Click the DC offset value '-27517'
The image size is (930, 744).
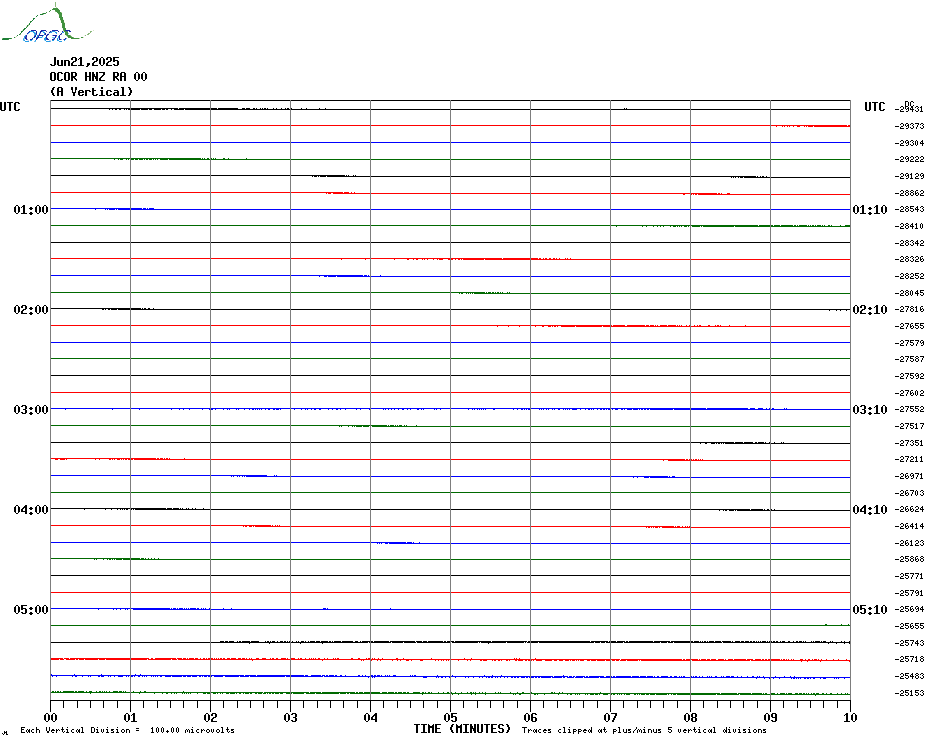tap(909, 426)
